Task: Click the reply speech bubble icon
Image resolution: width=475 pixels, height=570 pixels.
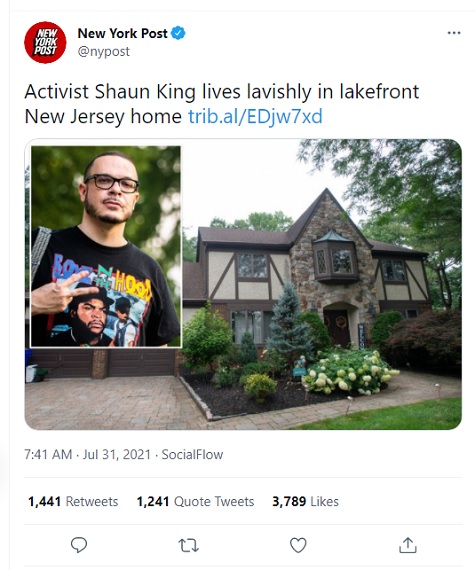Action: point(79,545)
